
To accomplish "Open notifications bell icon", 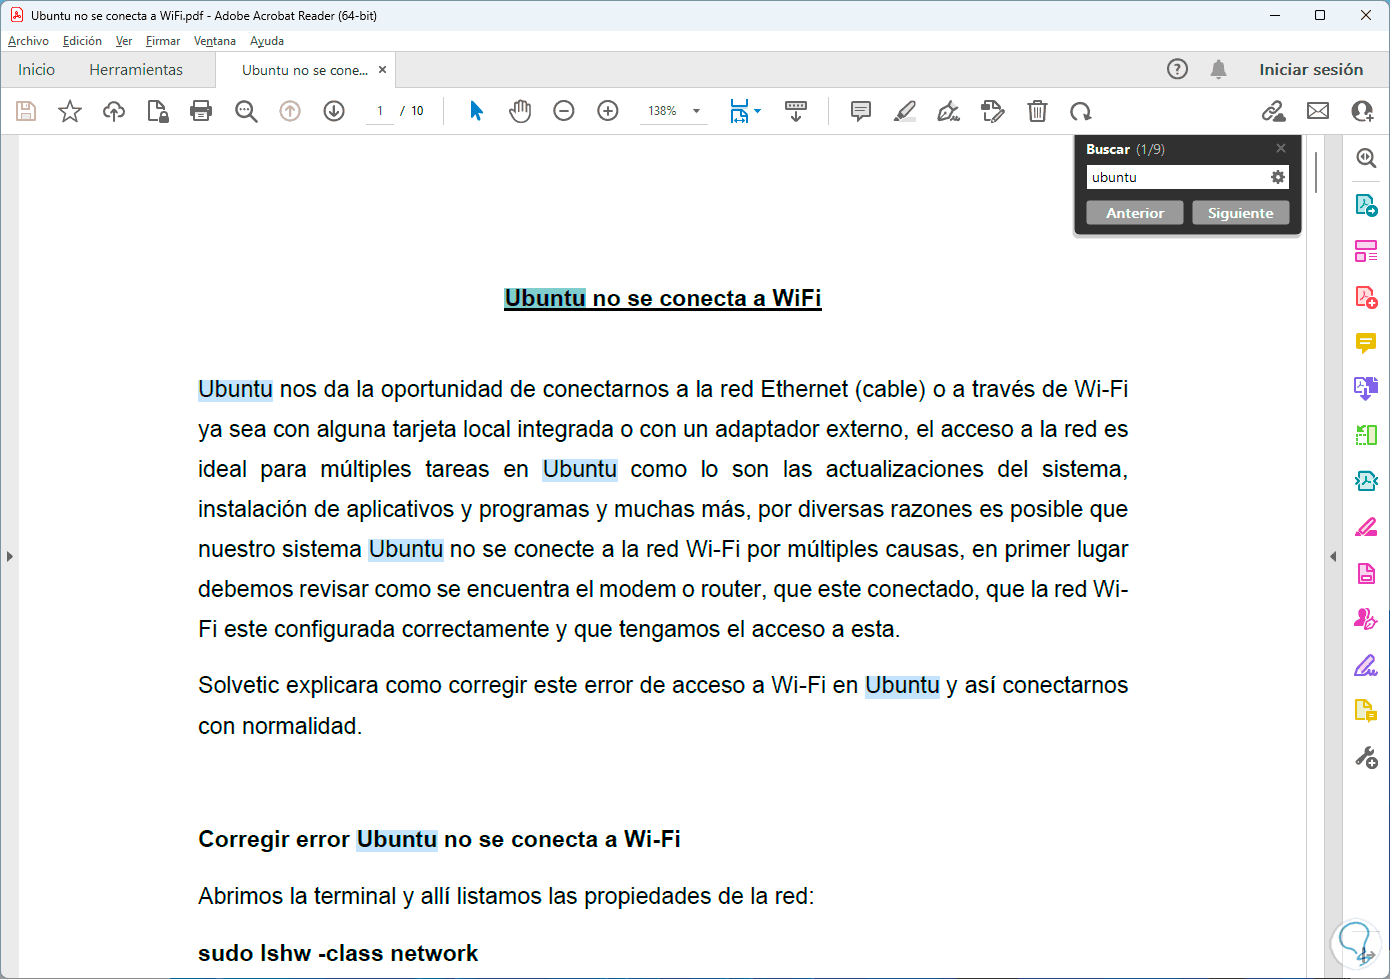I will (1218, 69).
